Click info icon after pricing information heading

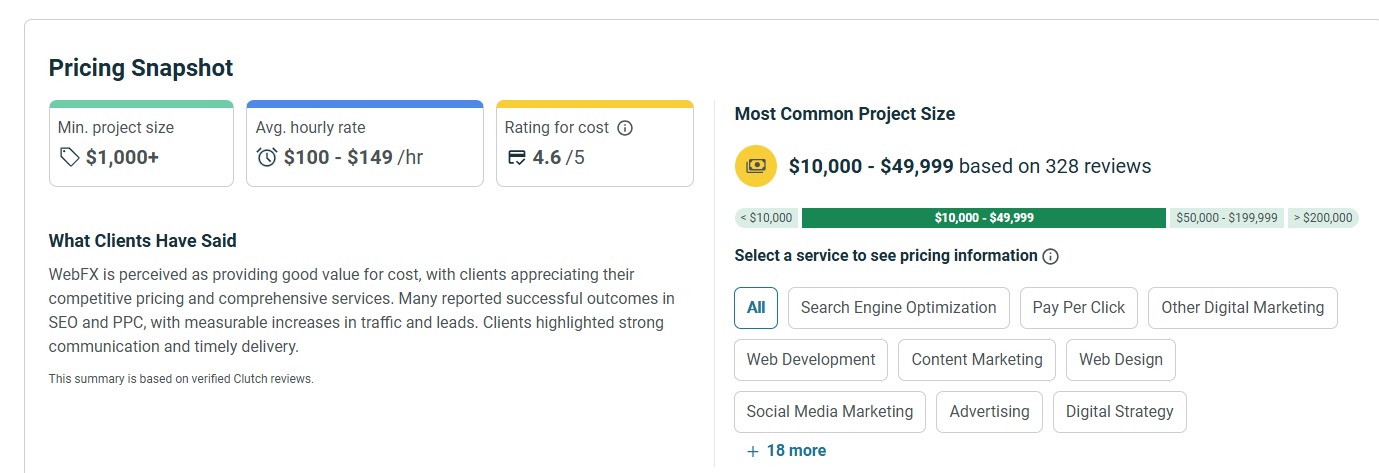1050,256
